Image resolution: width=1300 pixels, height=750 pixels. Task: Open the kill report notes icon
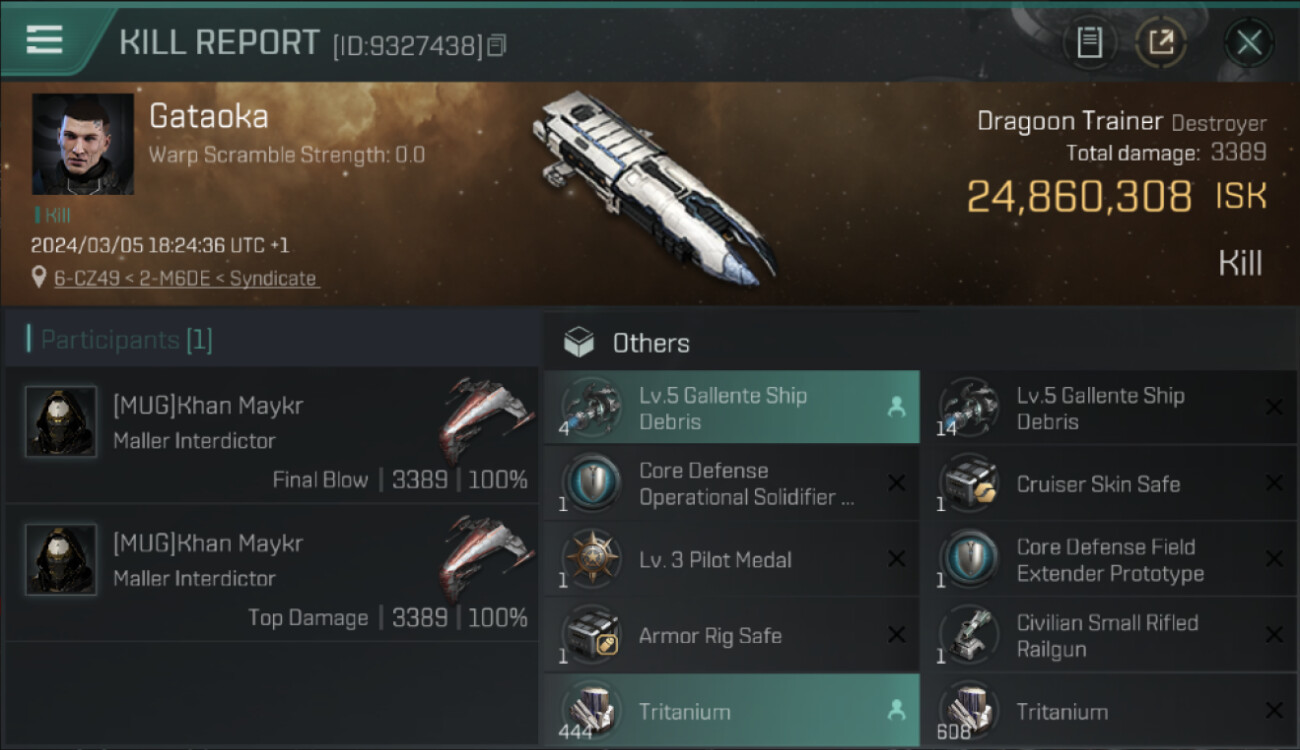[x=1089, y=42]
